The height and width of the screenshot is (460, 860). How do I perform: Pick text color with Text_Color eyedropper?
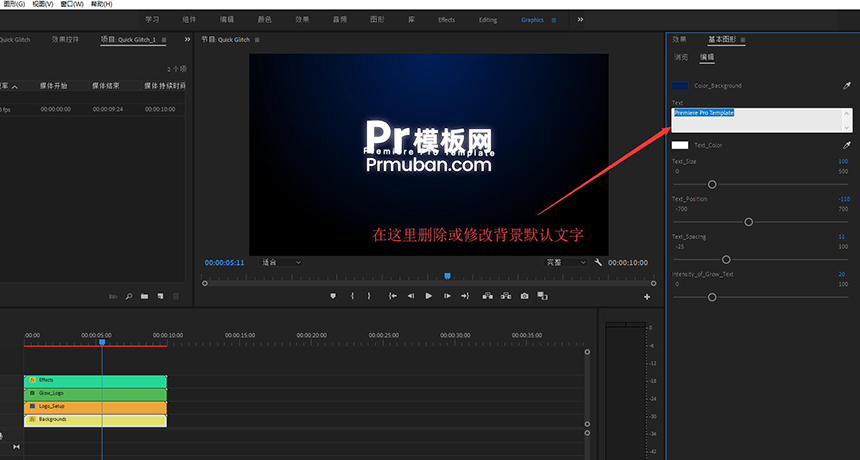[847, 145]
